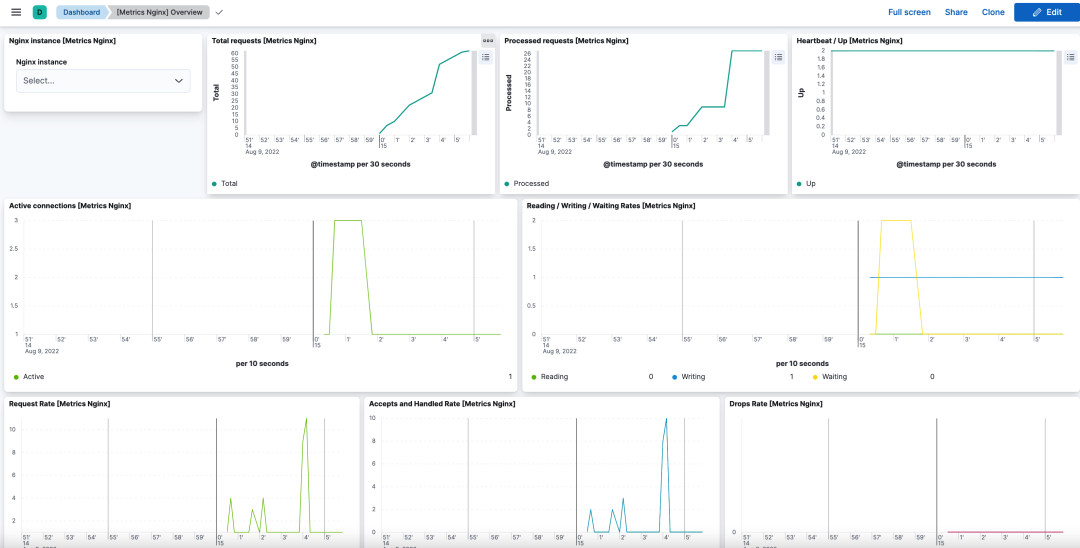Click the chevron in Nginx instance selector

(x=178, y=81)
